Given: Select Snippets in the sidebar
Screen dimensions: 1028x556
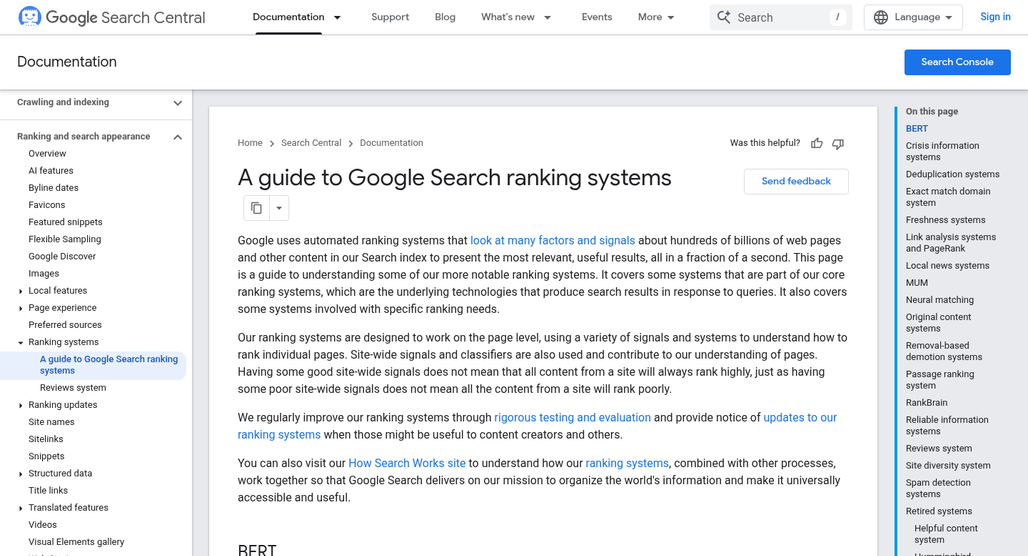Looking at the screenshot, I should pos(47,456).
